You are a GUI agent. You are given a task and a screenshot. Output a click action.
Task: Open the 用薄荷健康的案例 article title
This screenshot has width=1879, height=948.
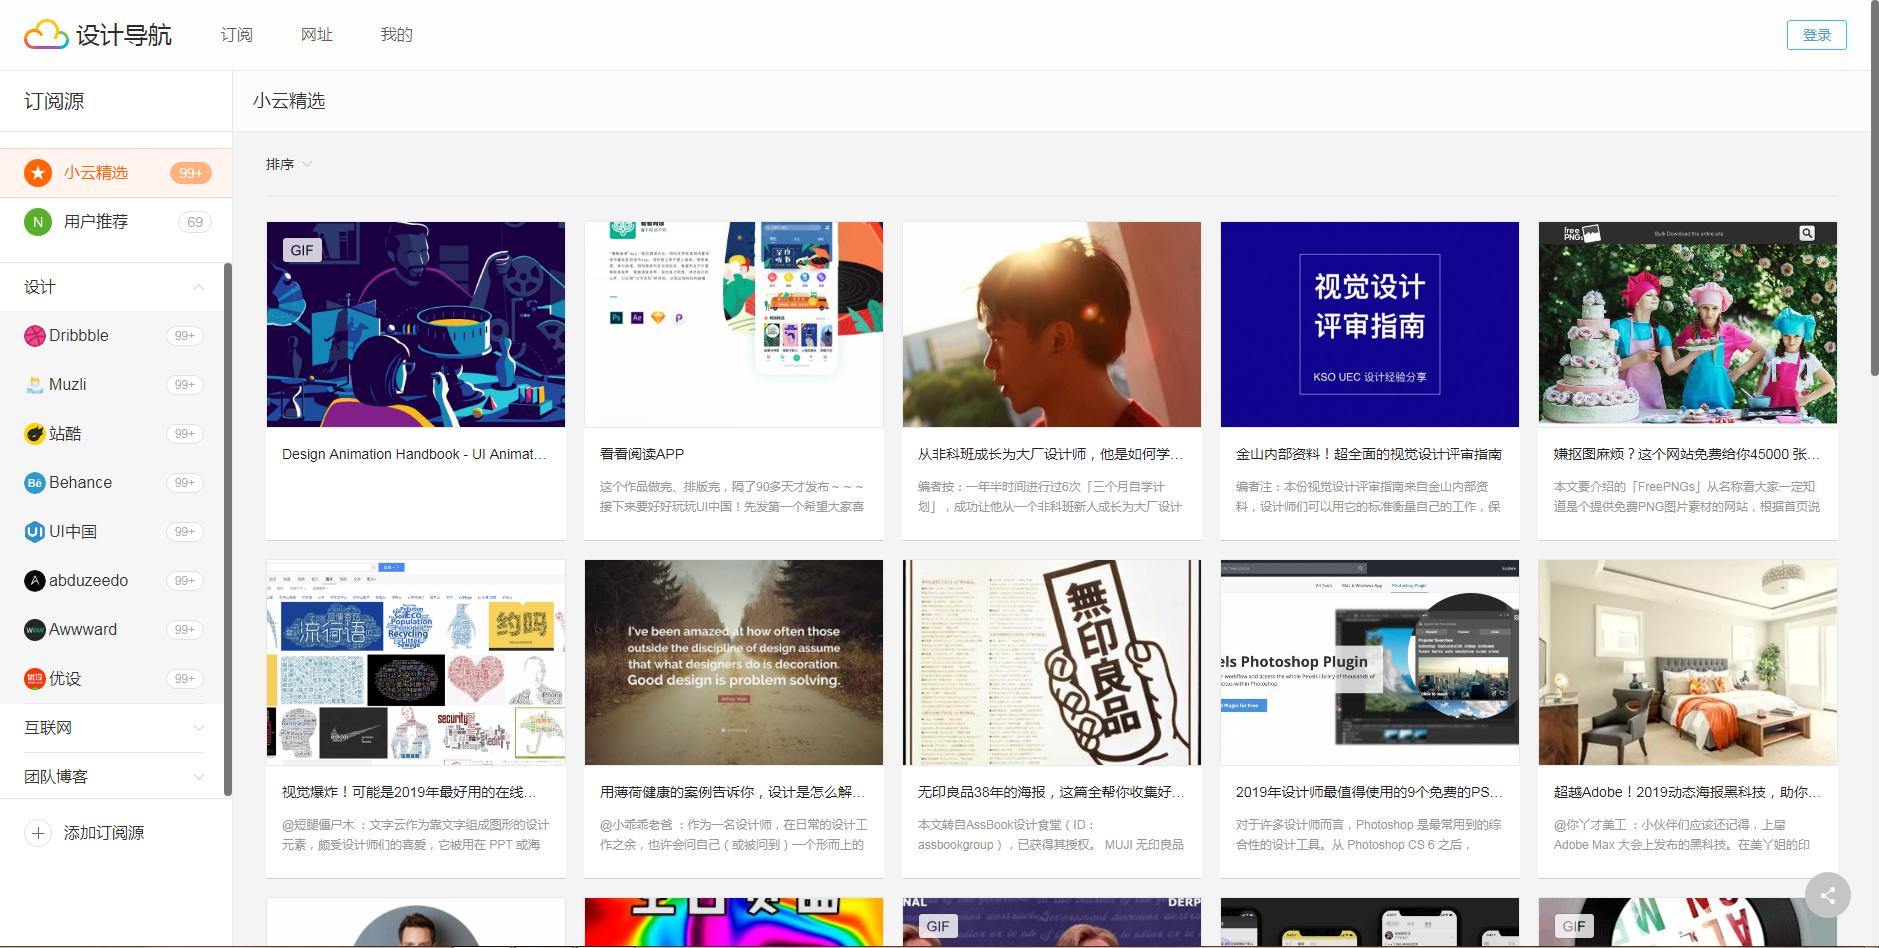[733, 792]
